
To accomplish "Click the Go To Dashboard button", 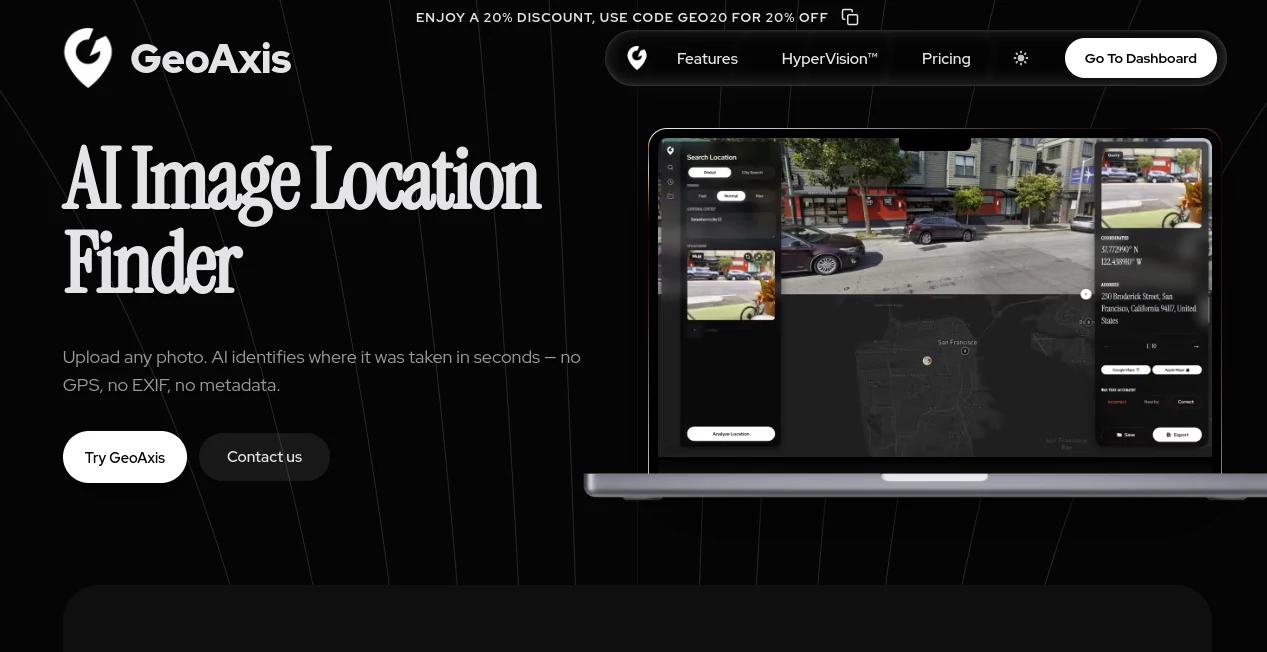I will (x=1140, y=58).
